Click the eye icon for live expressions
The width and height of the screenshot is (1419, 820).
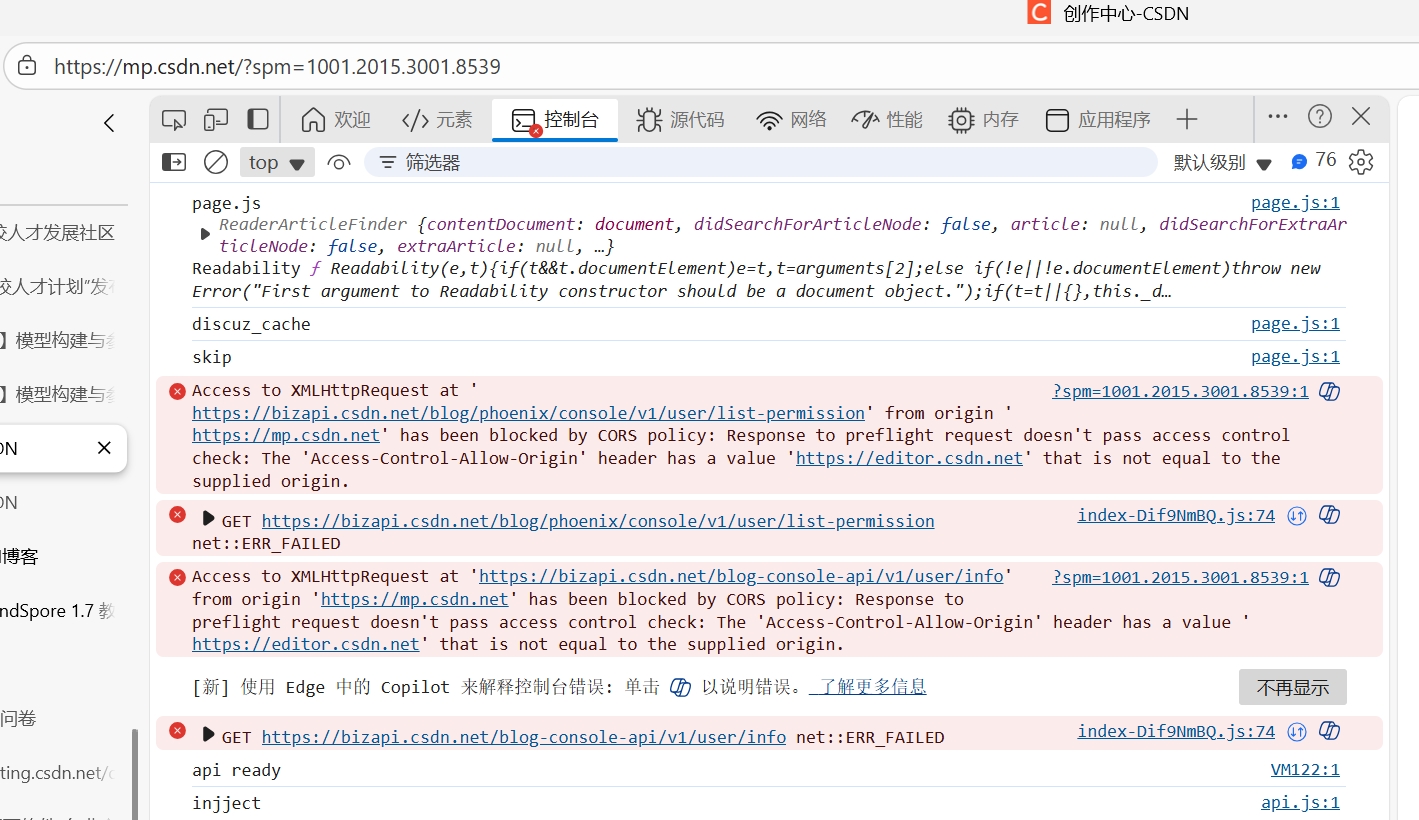tap(339, 162)
